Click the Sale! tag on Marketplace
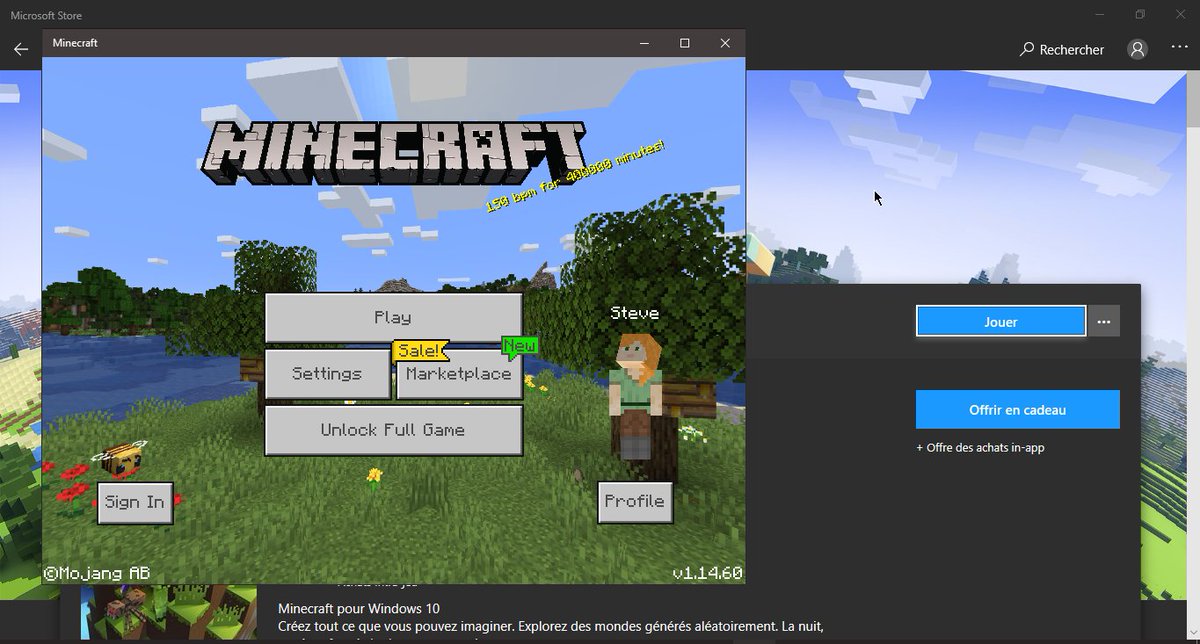Image resolution: width=1200 pixels, height=644 pixels. tap(420, 351)
